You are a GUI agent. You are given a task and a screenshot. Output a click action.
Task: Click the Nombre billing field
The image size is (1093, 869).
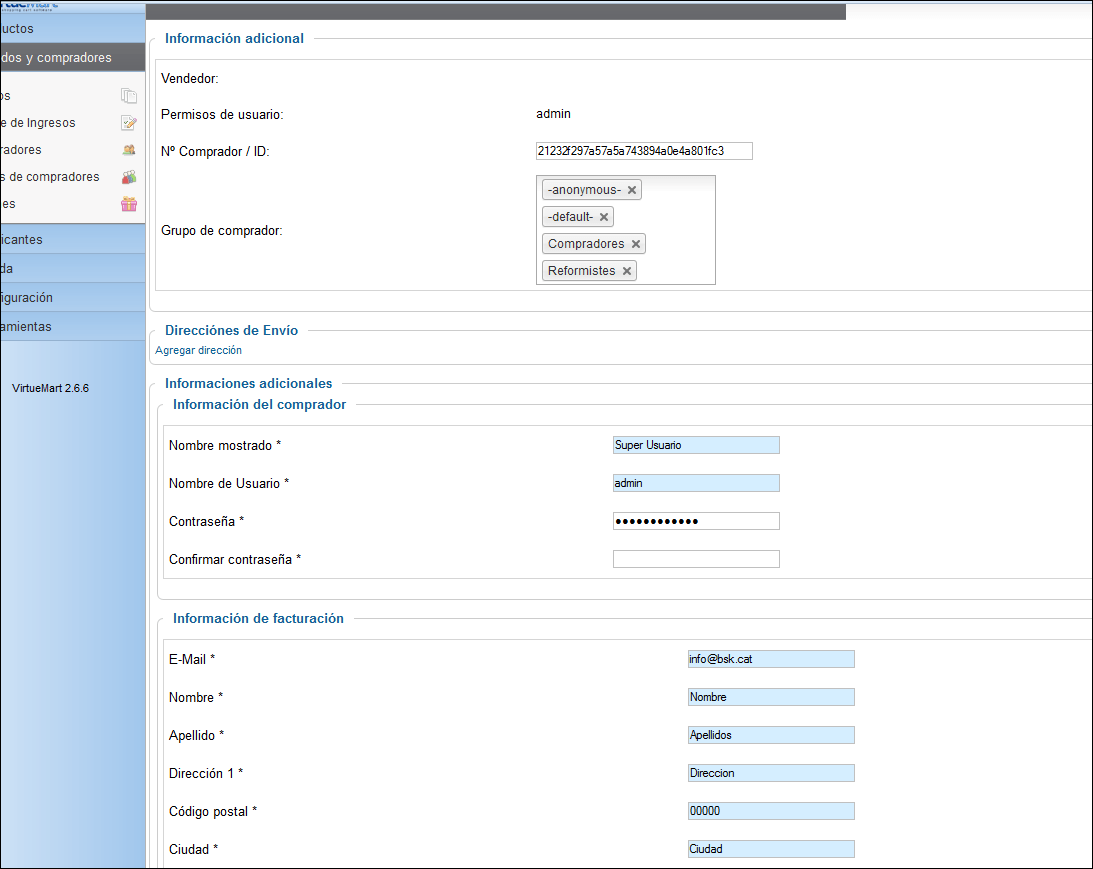point(771,697)
